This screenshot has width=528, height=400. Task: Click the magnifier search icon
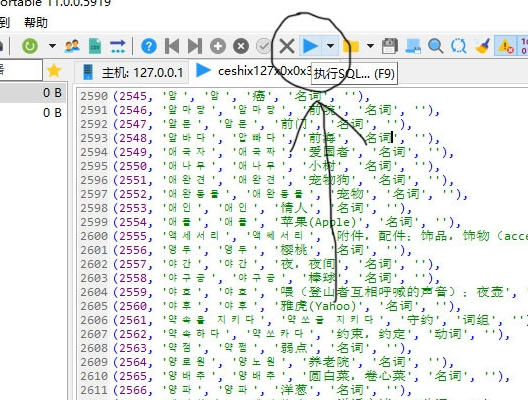435,46
